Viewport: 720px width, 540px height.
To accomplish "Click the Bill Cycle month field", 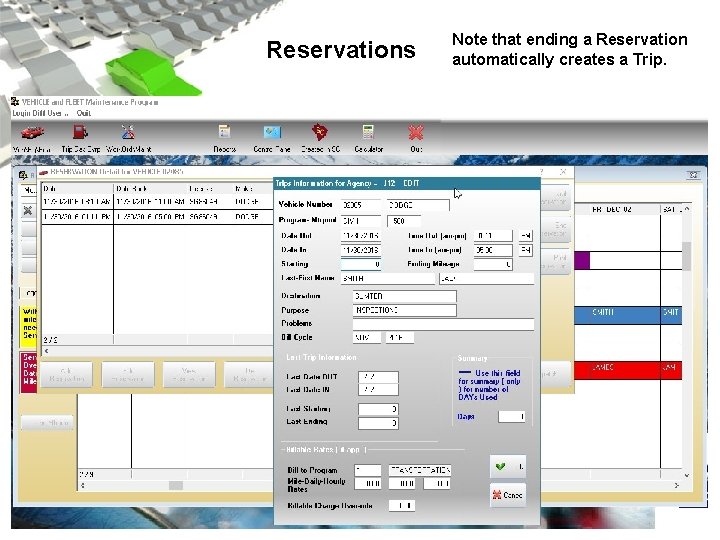I will 367,338.
